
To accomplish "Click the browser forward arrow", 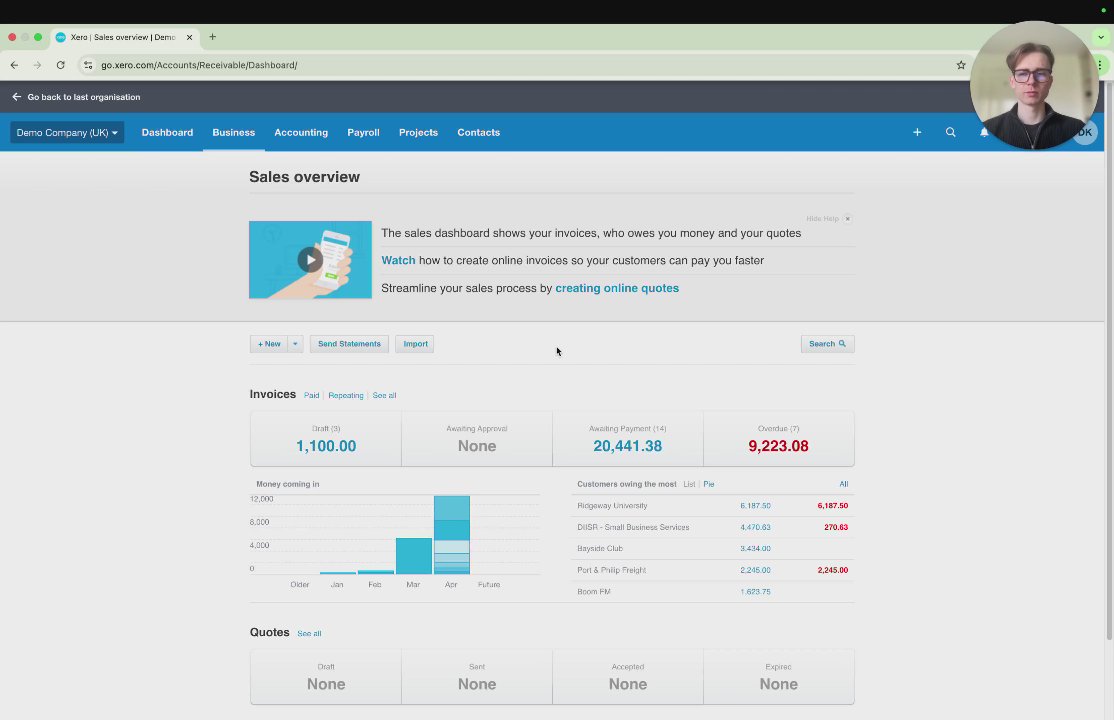I will point(37,65).
